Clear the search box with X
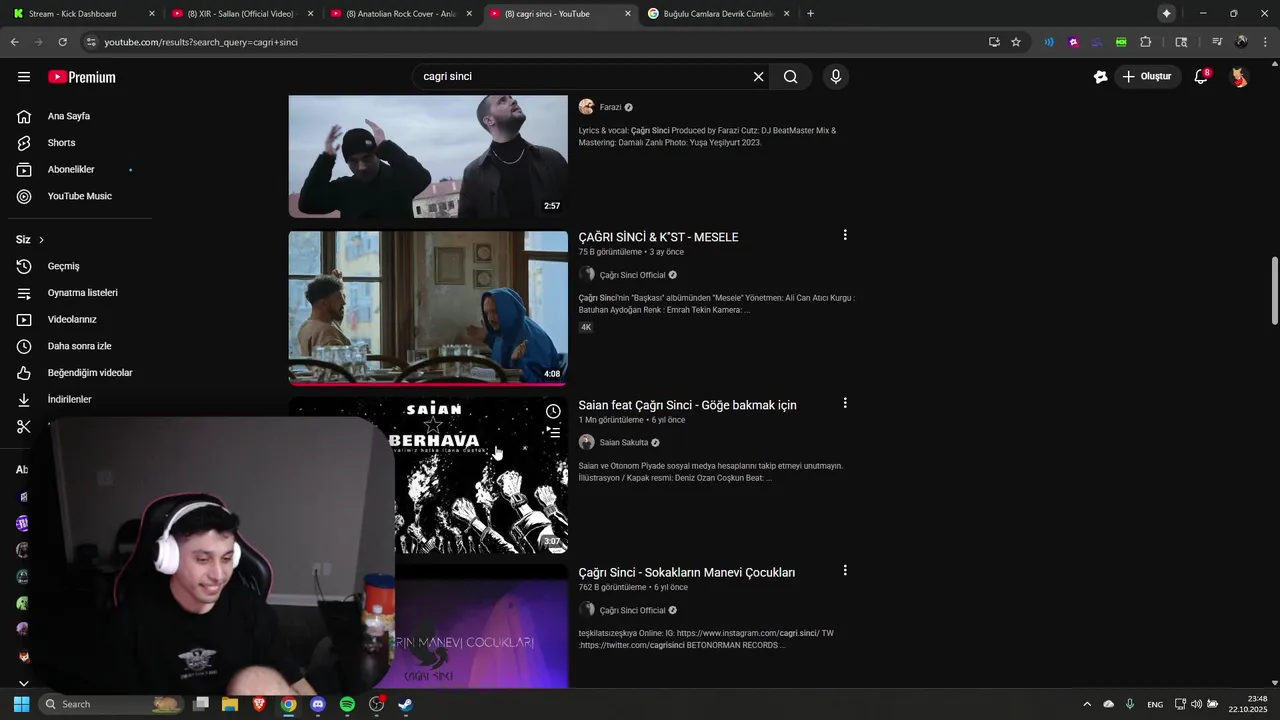1280x720 pixels. (758, 77)
